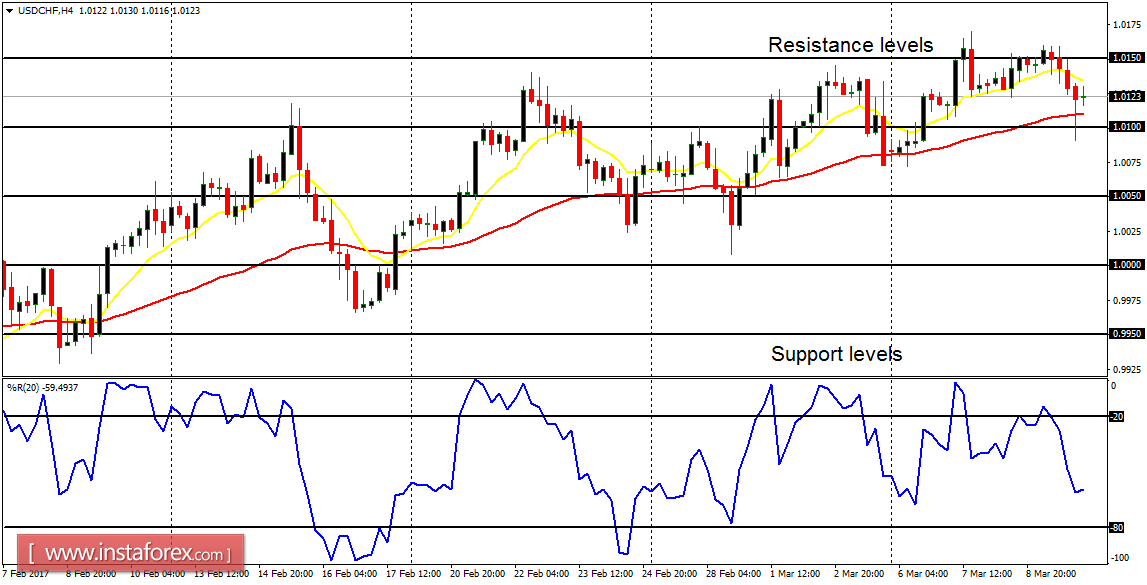The height and width of the screenshot is (585, 1147).
Task: Expand the chart symbol dropdown triangle
Action: 9,10
